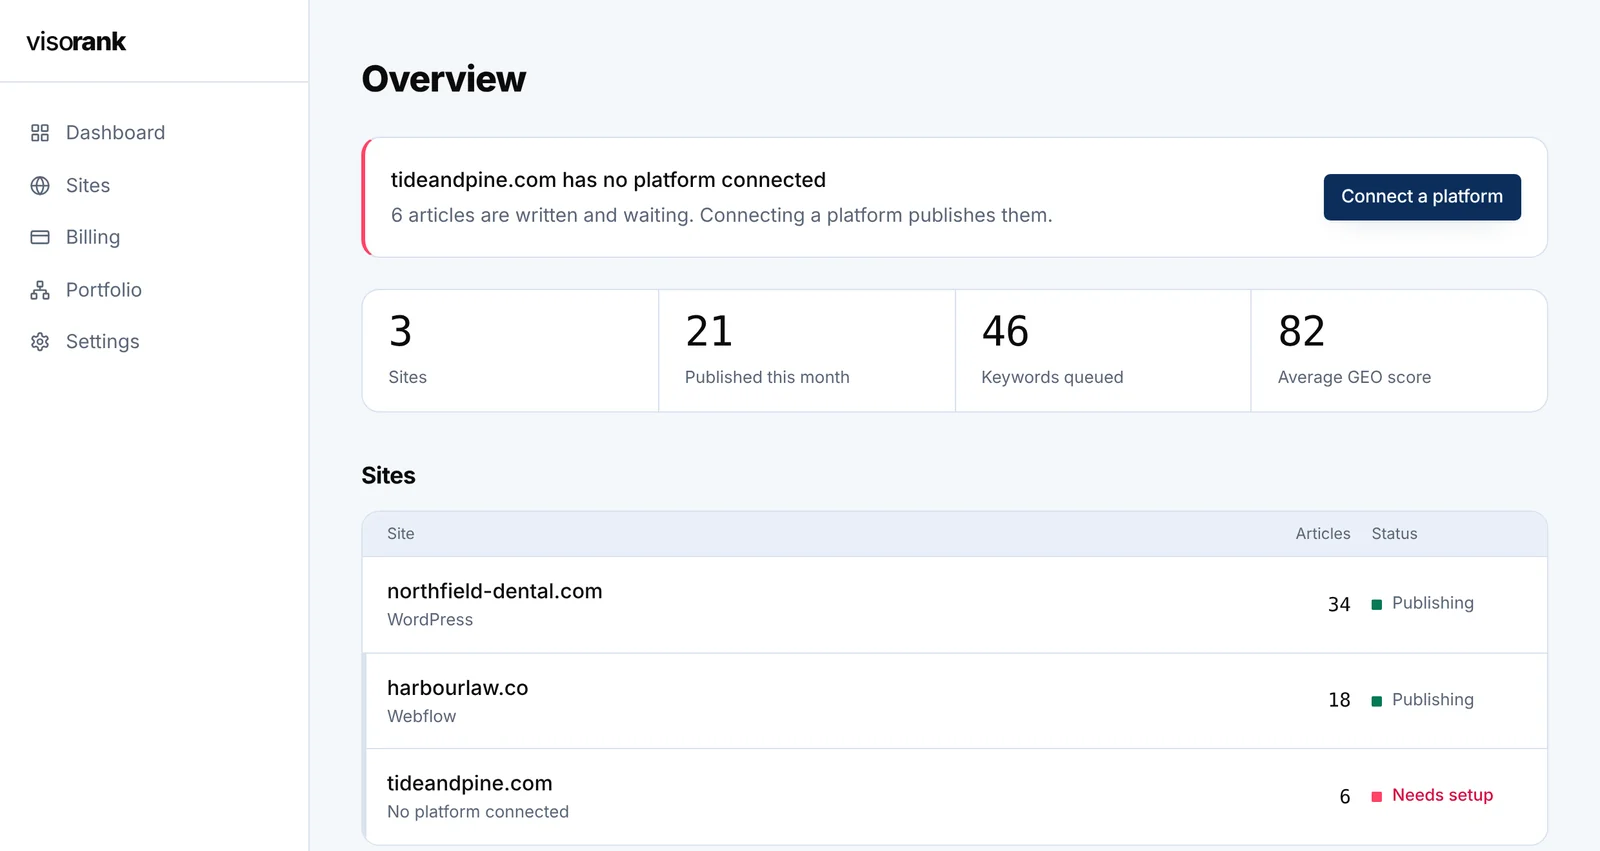The height and width of the screenshot is (851, 1600).
Task: Click the Articles column header
Action: pos(1323,534)
